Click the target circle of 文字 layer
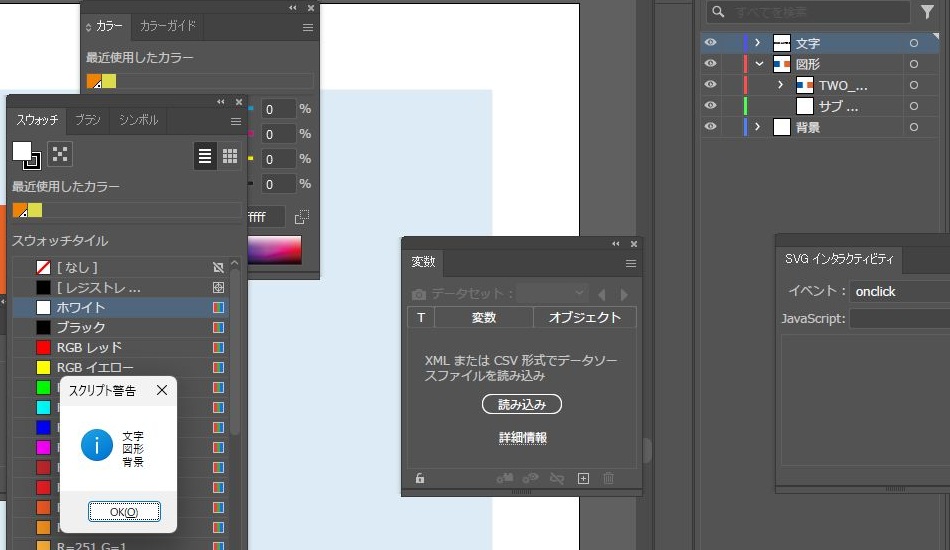This screenshot has width=950, height=550. [914, 43]
